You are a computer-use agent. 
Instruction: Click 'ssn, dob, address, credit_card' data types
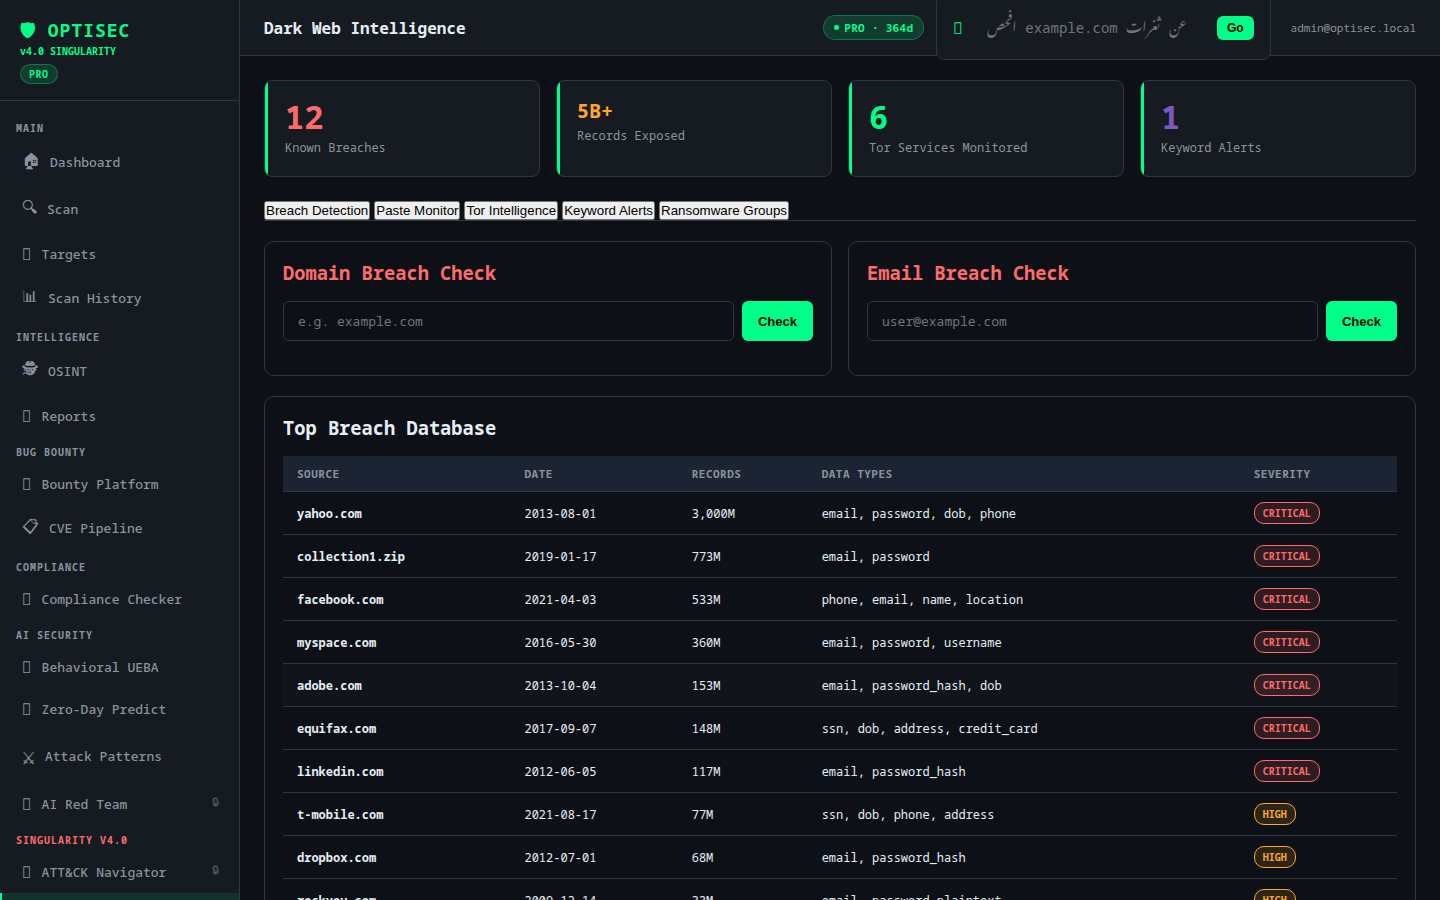[x=930, y=728]
